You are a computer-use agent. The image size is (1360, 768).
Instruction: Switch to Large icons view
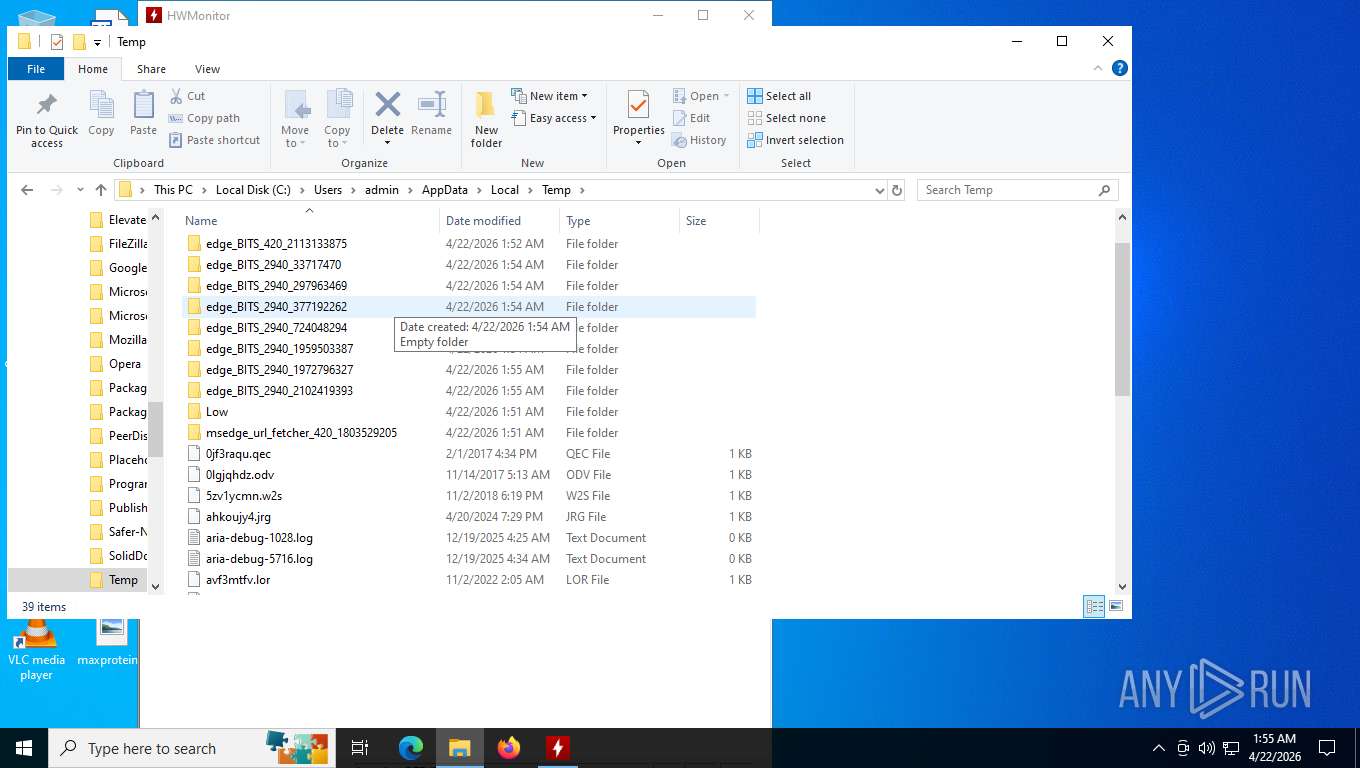[x=1116, y=606]
